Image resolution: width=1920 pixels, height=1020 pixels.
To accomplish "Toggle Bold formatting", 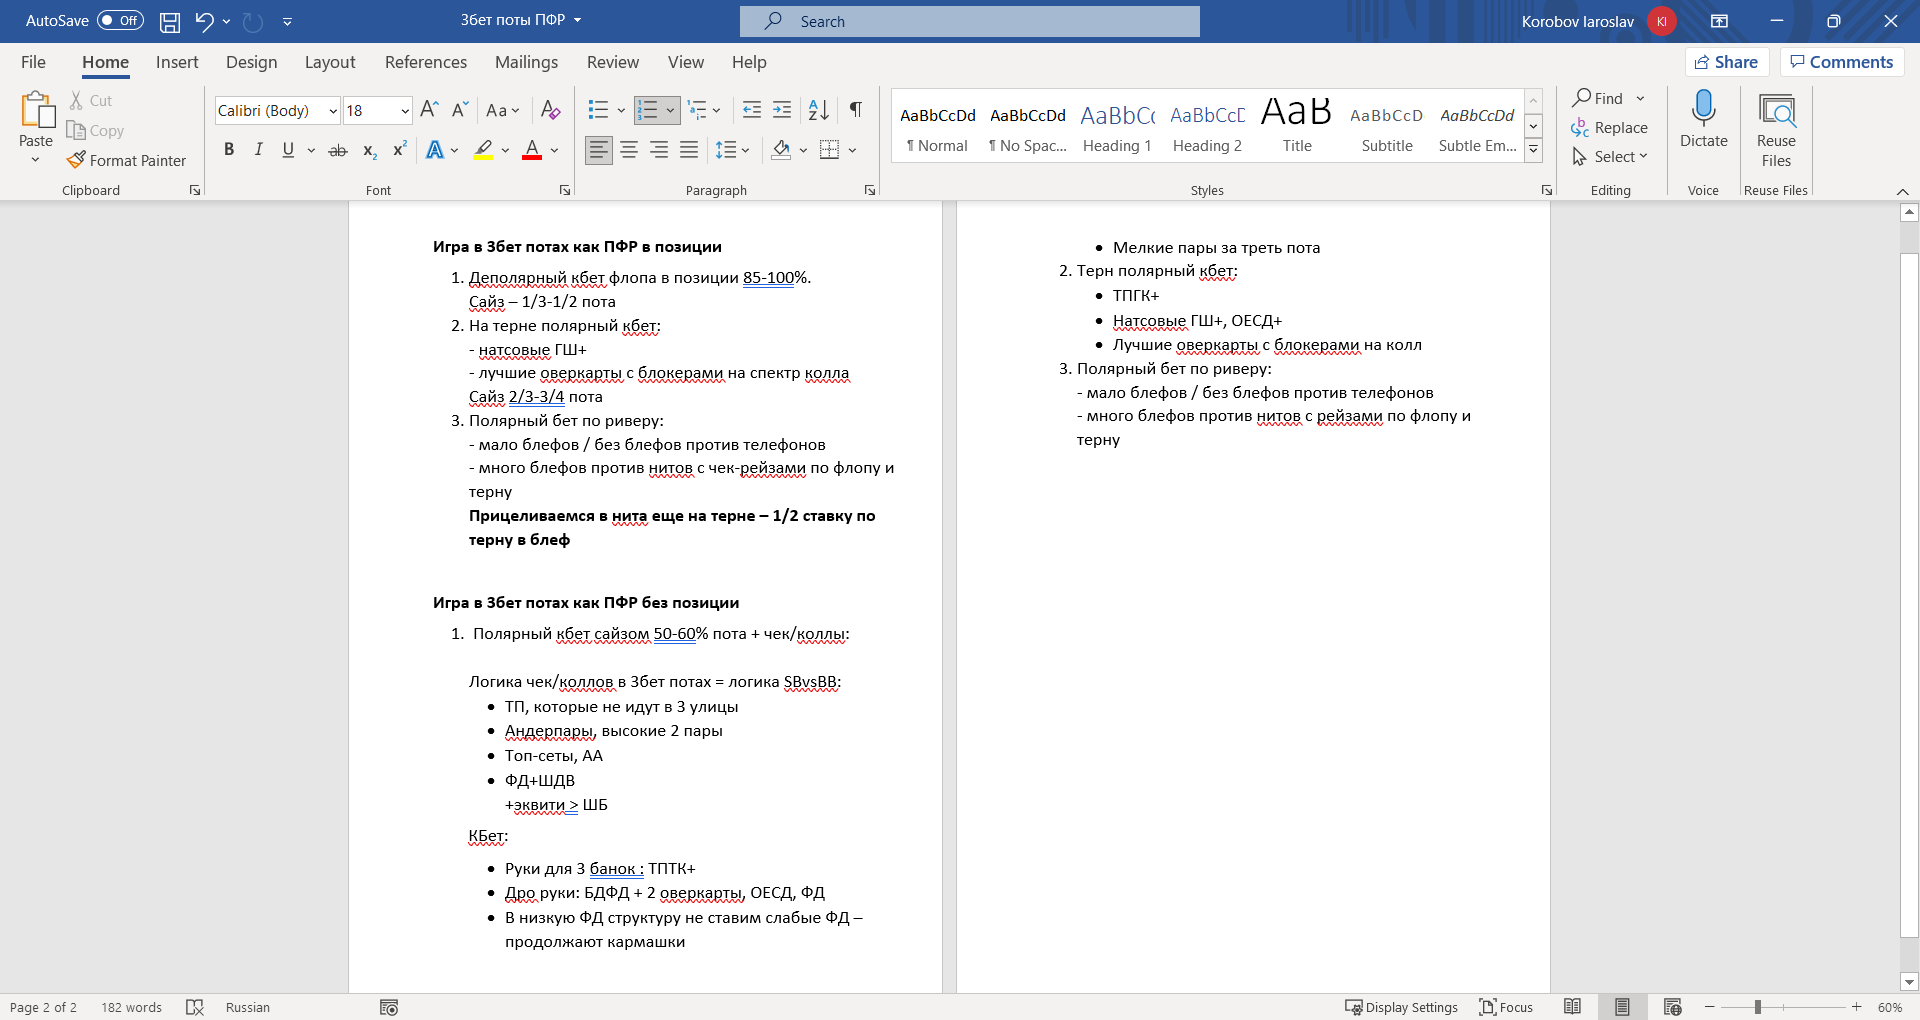I will (x=229, y=150).
